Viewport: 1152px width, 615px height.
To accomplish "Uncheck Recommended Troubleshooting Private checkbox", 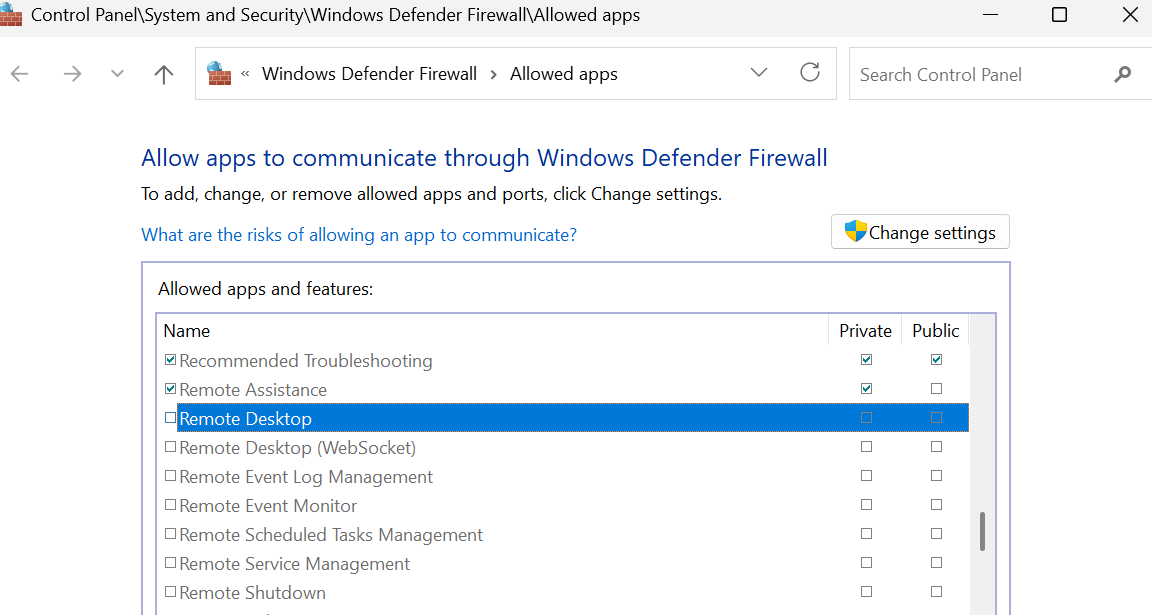I will coord(866,359).
